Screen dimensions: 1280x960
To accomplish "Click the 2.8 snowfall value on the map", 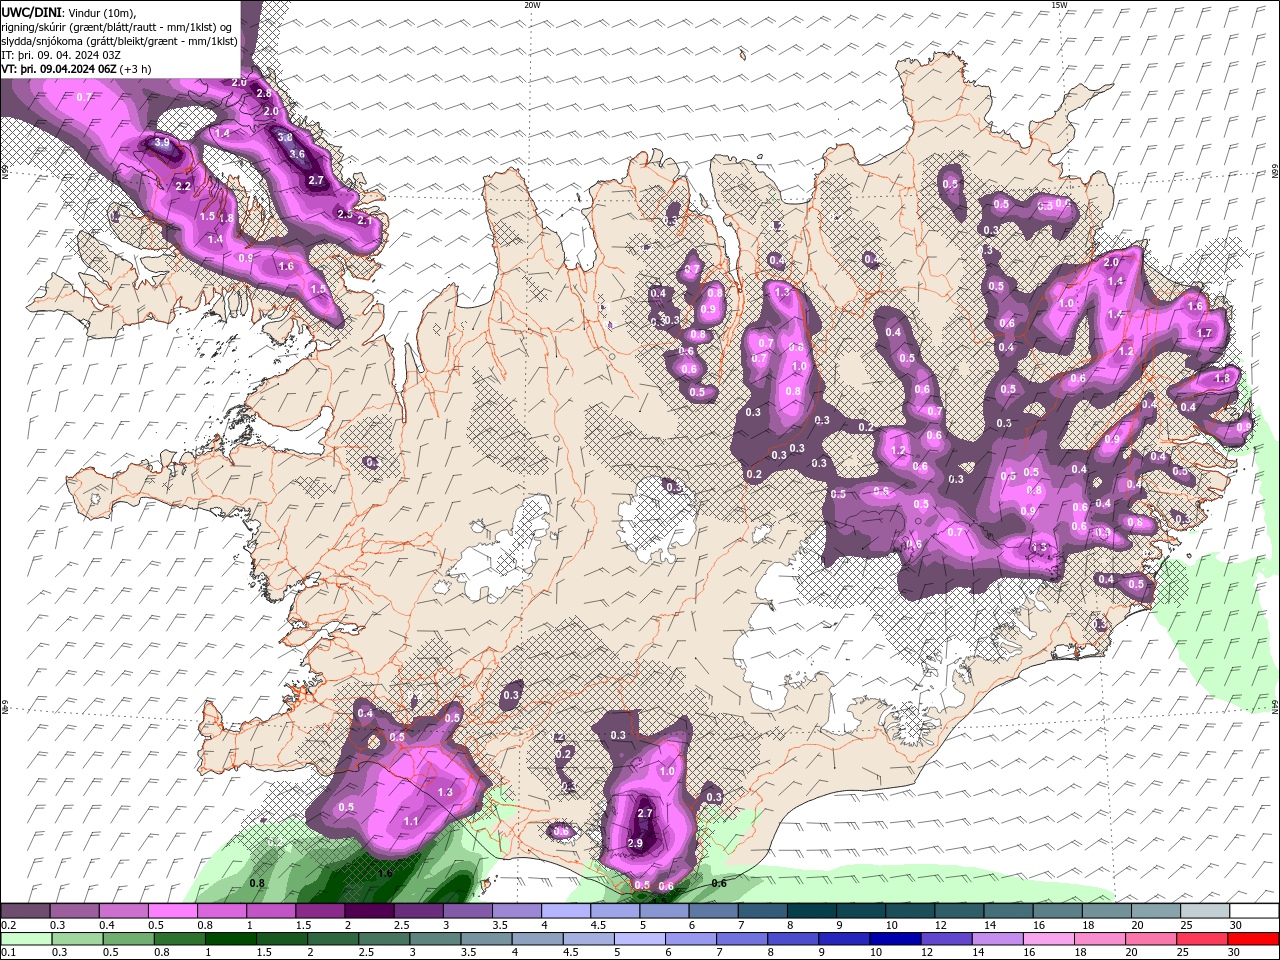I will pos(264,93).
